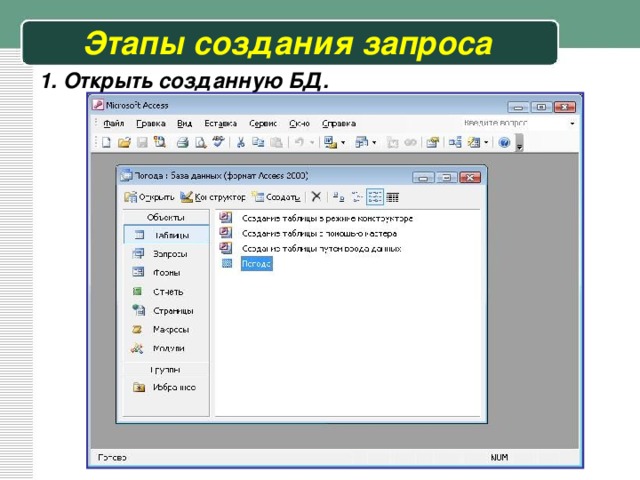Viewport: 640px width, 480px height.
Task: Select the Погода table entry
Action: (x=256, y=264)
